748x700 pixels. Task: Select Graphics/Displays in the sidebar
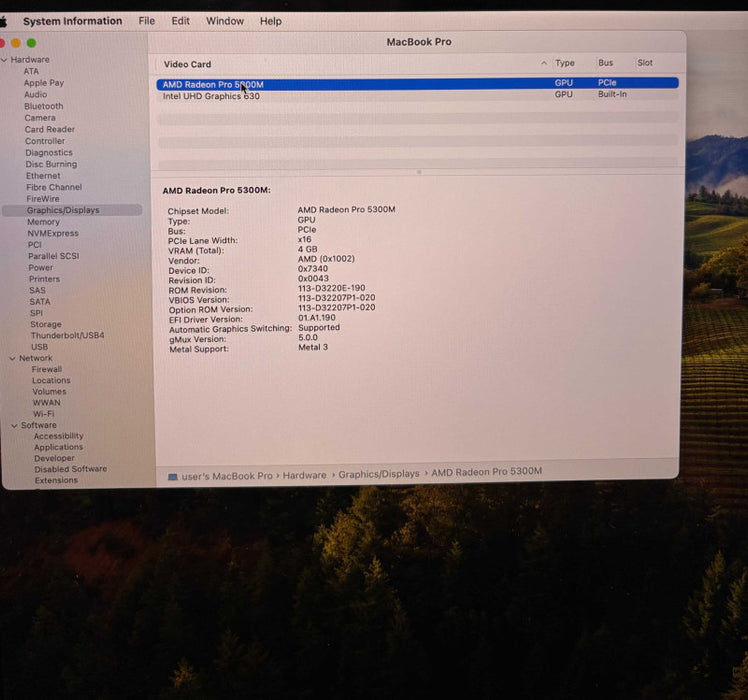[73, 210]
